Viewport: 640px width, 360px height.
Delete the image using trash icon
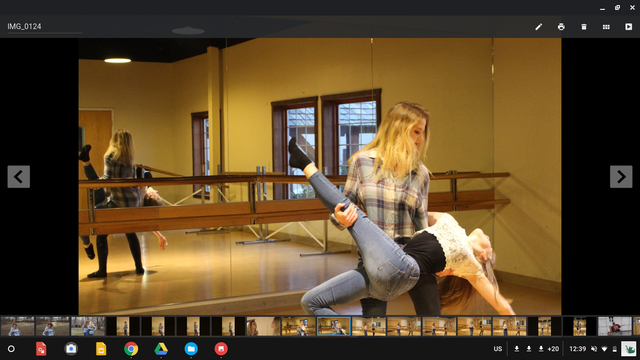click(584, 27)
